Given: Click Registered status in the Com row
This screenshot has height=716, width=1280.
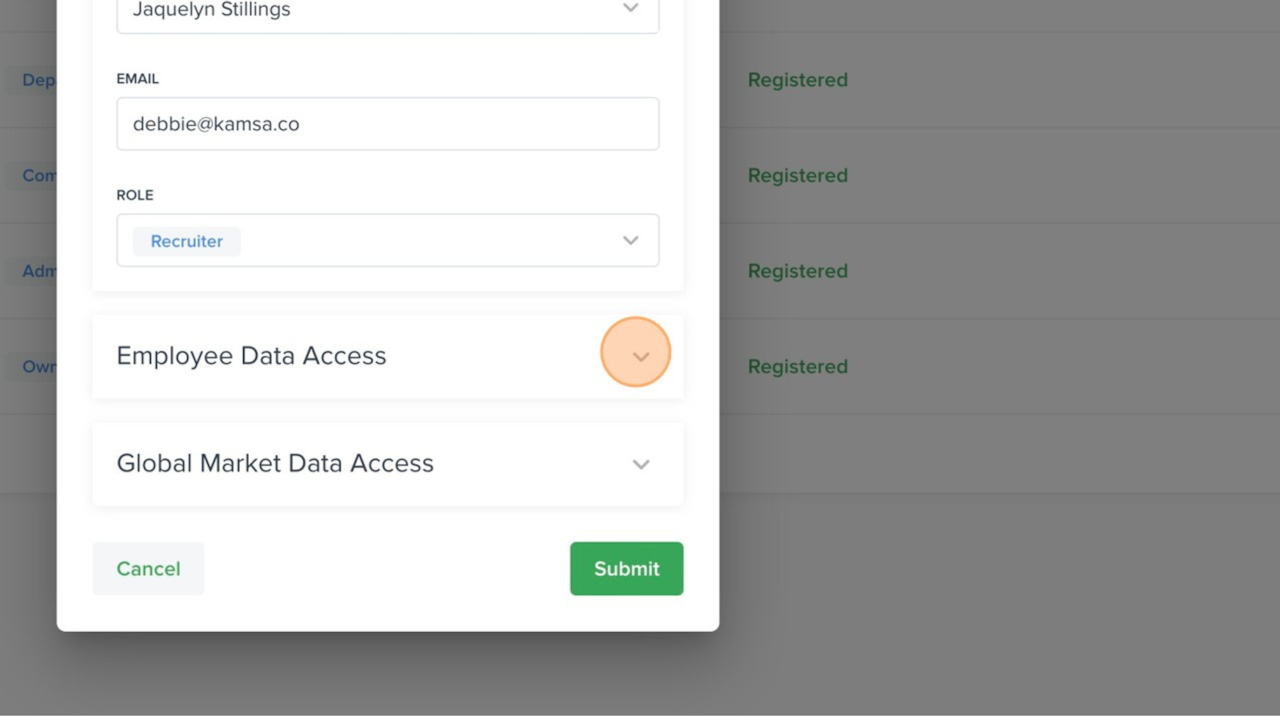Looking at the screenshot, I should 797,176.
